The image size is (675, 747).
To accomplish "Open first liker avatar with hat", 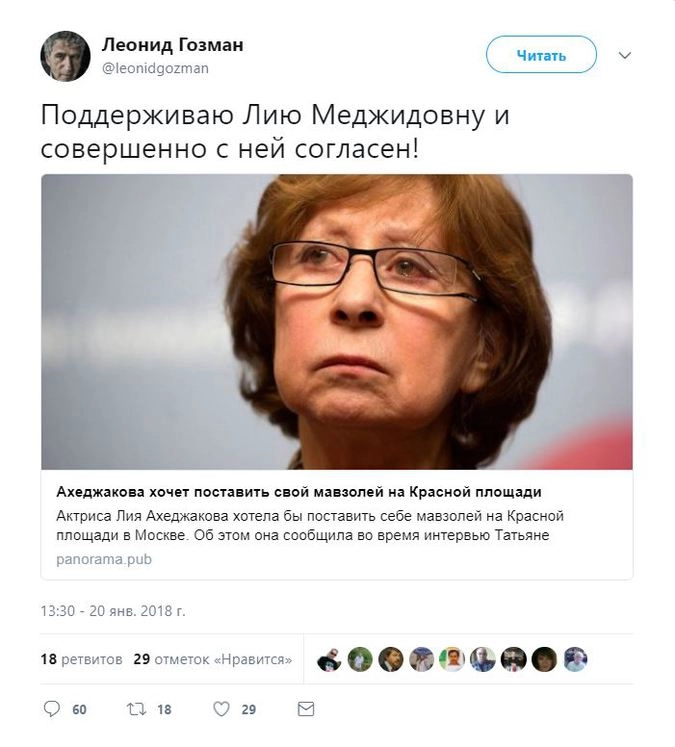I will pyautogui.click(x=330, y=659).
